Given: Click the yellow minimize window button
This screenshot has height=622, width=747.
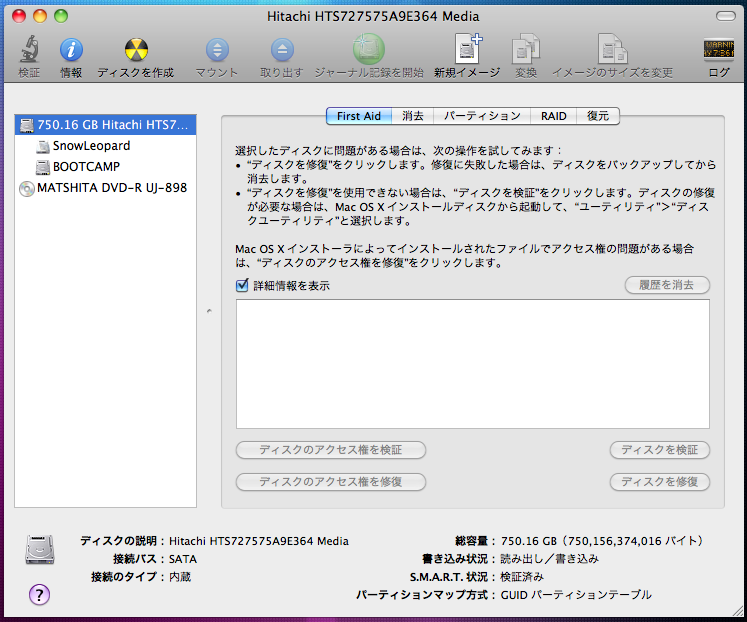Looking at the screenshot, I should pyautogui.click(x=40, y=16).
